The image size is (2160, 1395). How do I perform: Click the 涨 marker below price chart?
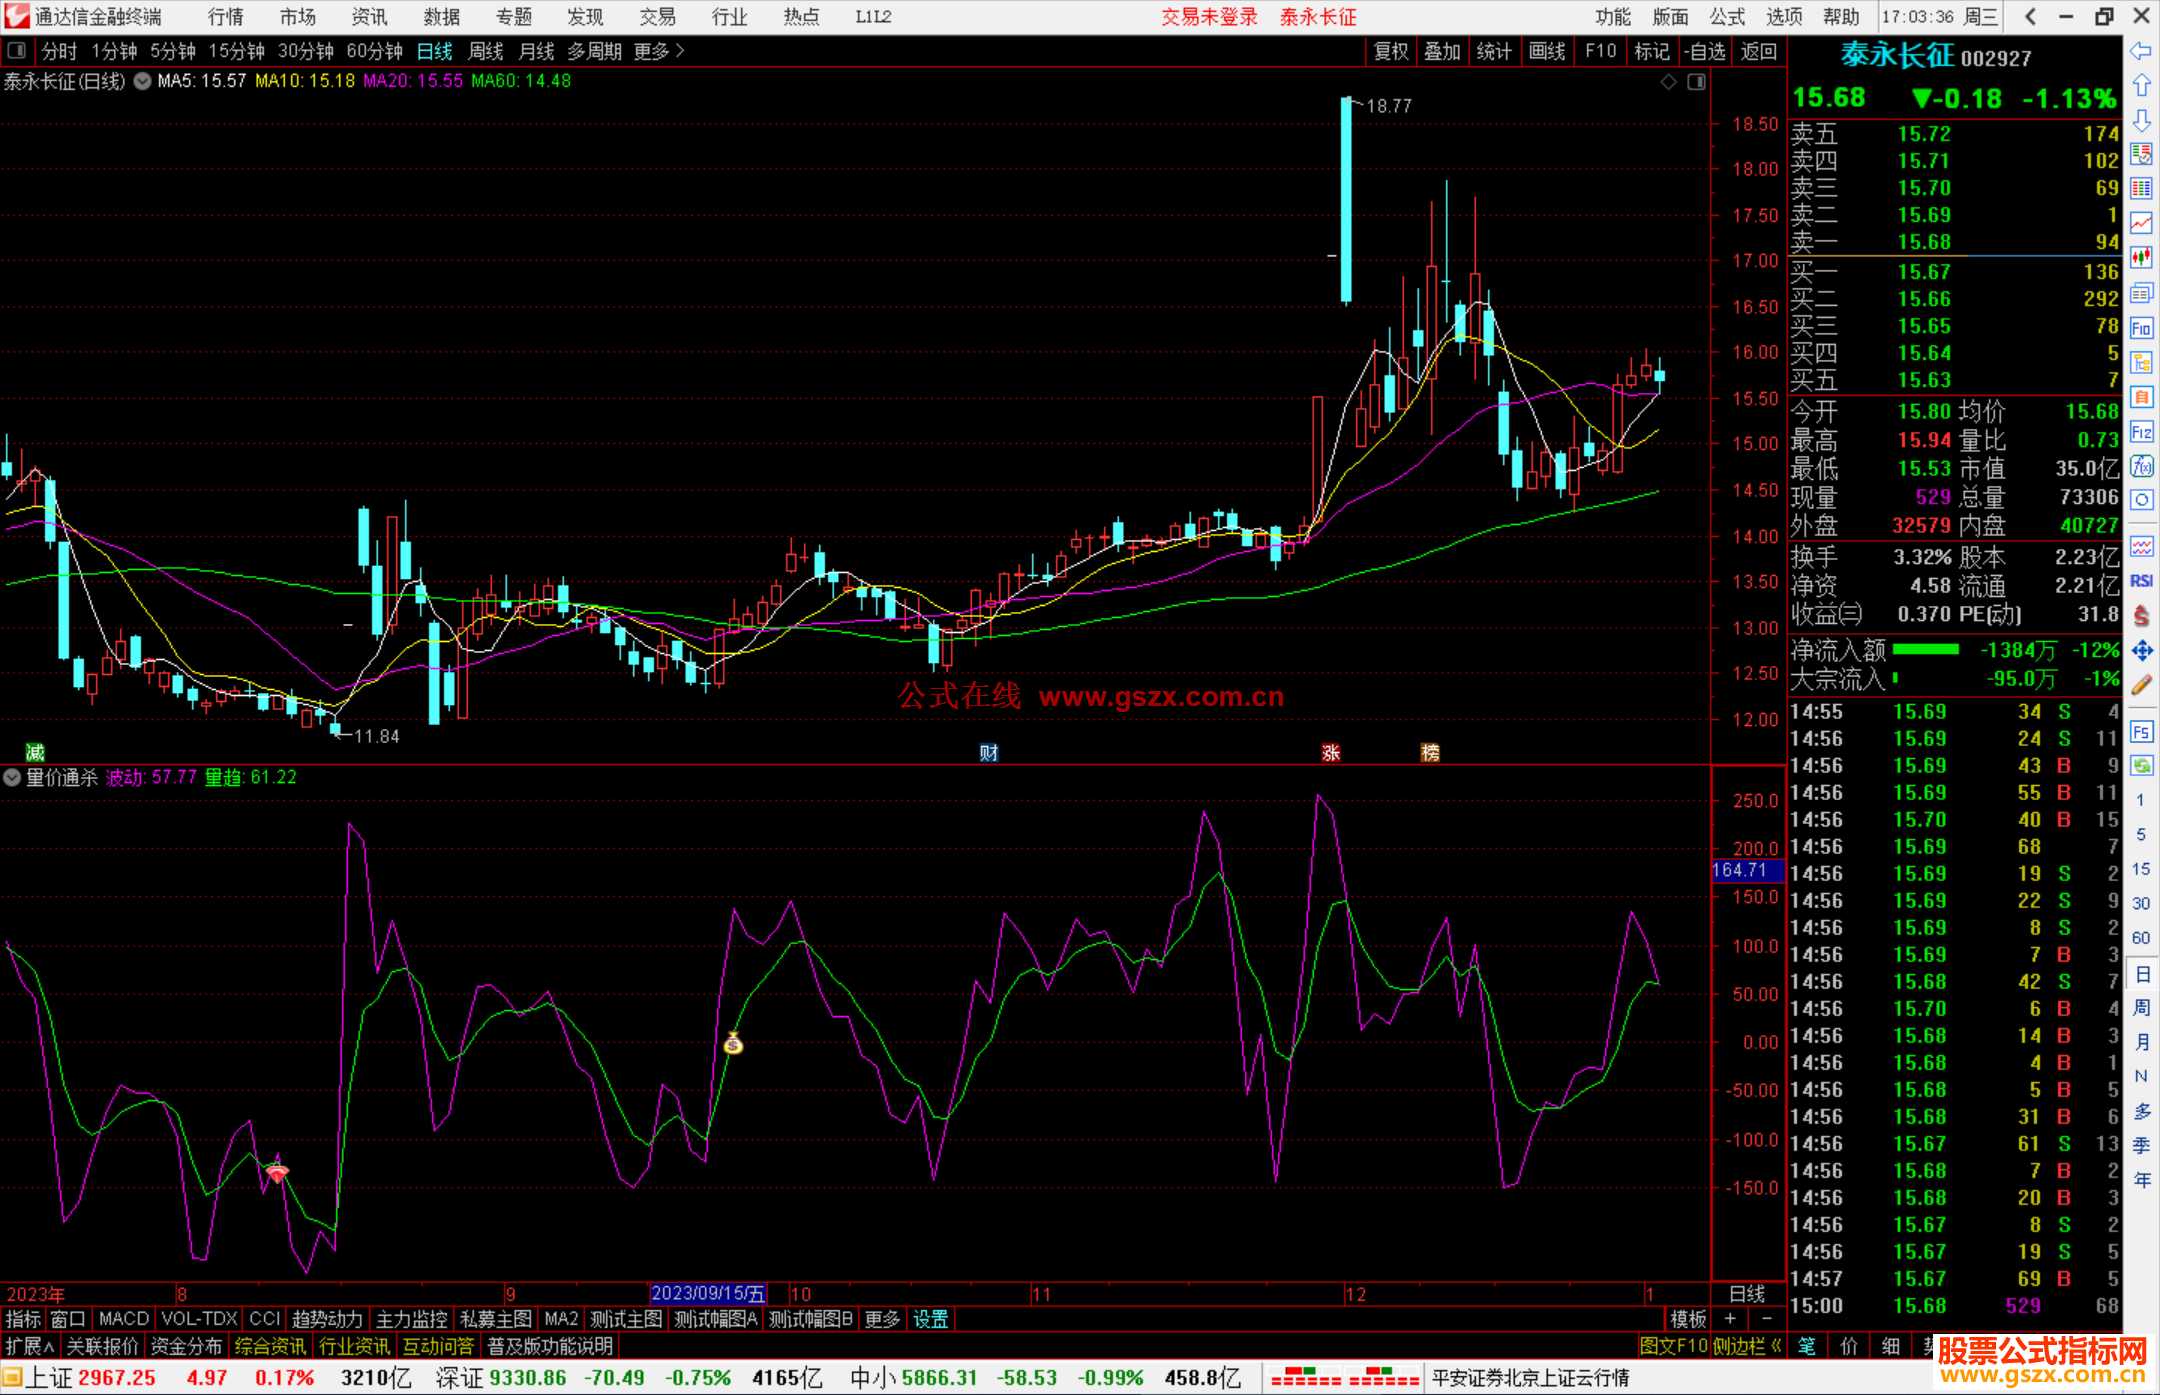[x=1330, y=752]
